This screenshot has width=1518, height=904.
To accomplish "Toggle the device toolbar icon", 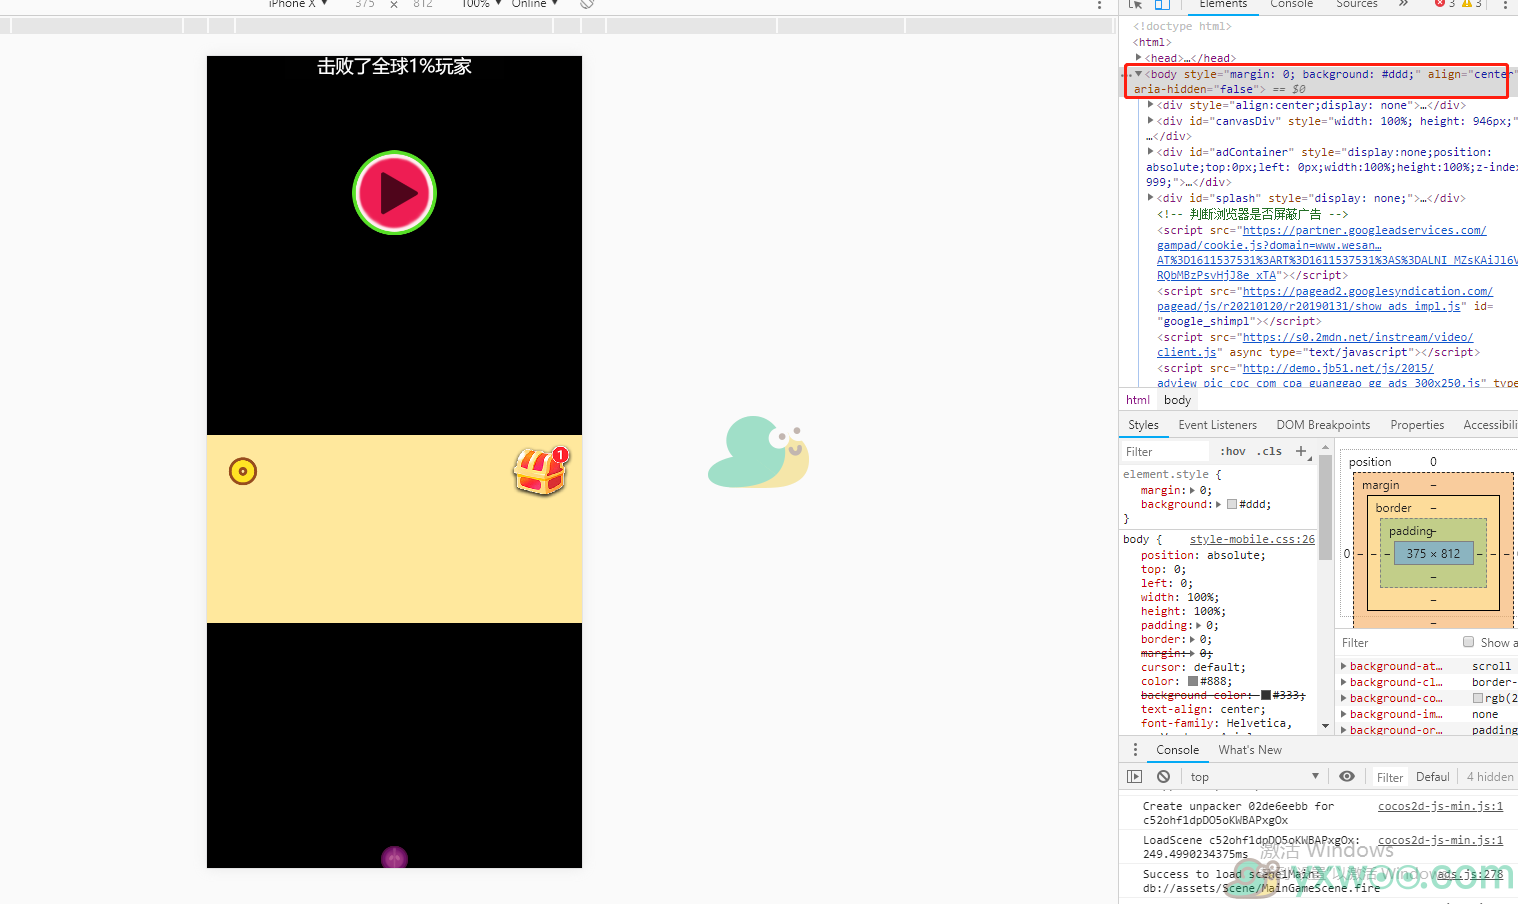I will [x=1162, y=4].
